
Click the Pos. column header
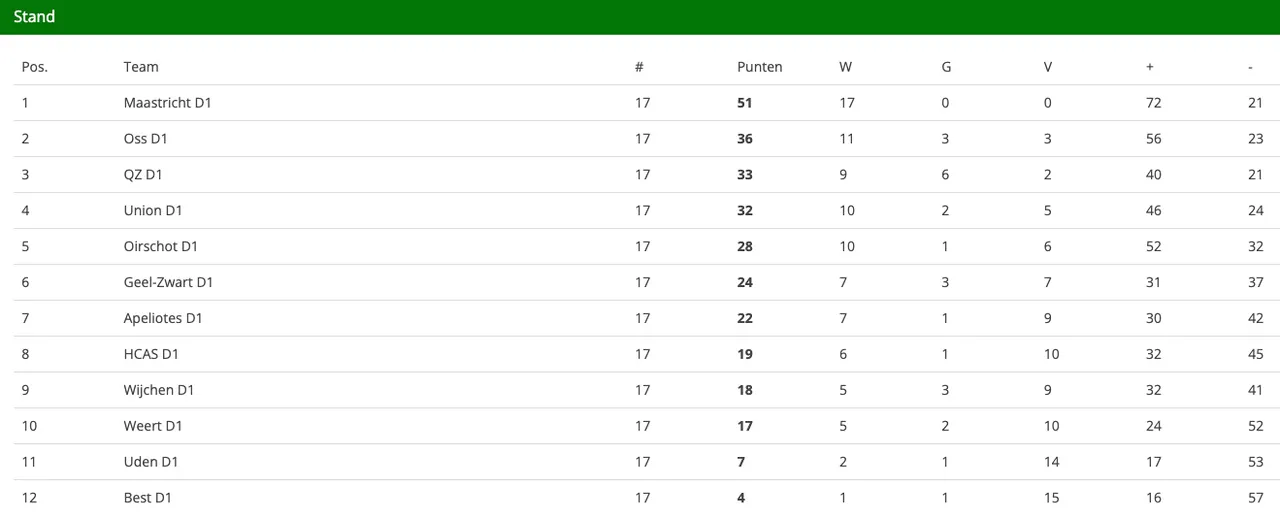(34, 67)
